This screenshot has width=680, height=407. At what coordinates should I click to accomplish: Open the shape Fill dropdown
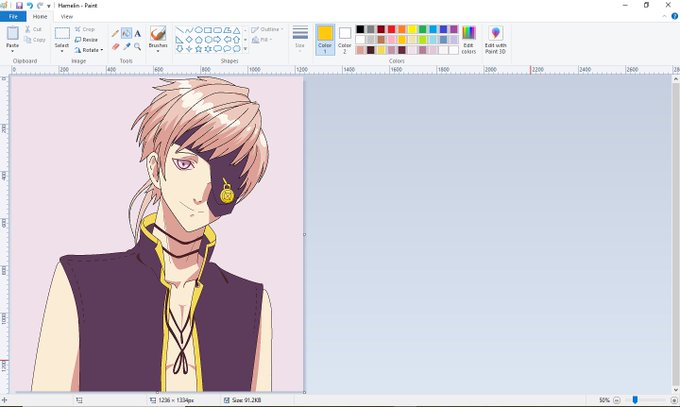click(x=262, y=39)
